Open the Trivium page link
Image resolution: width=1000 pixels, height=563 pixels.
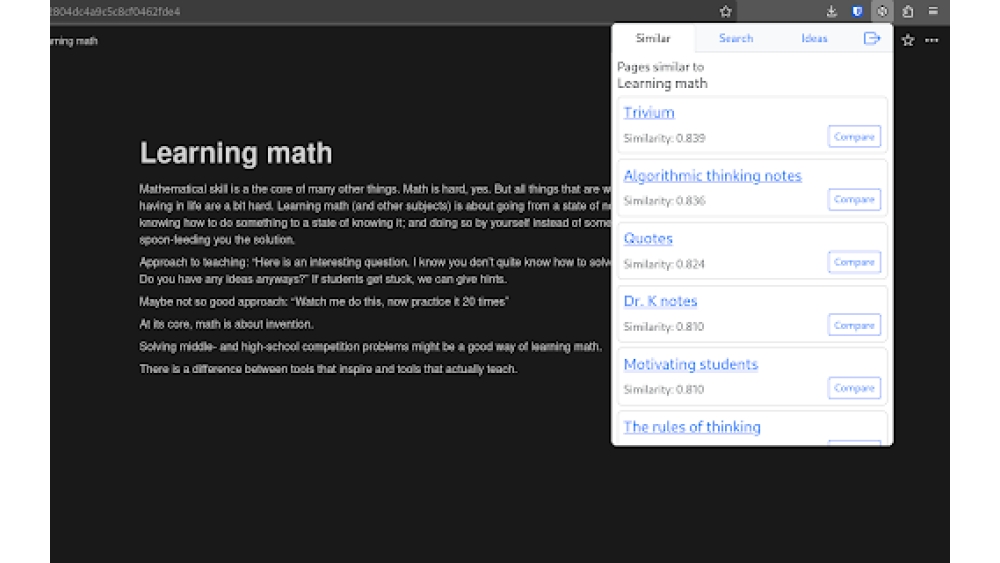tap(649, 112)
